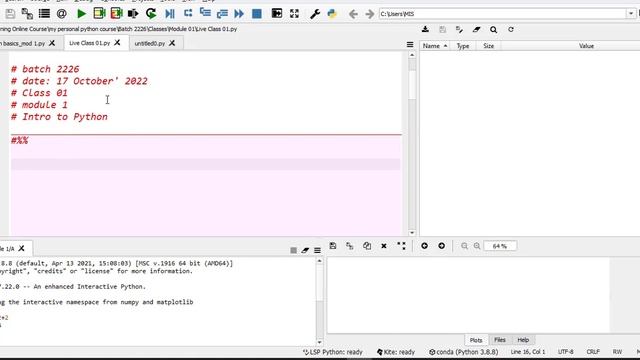Click the step return debug icon
This screenshot has height=360, width=640.
point(222,14)
